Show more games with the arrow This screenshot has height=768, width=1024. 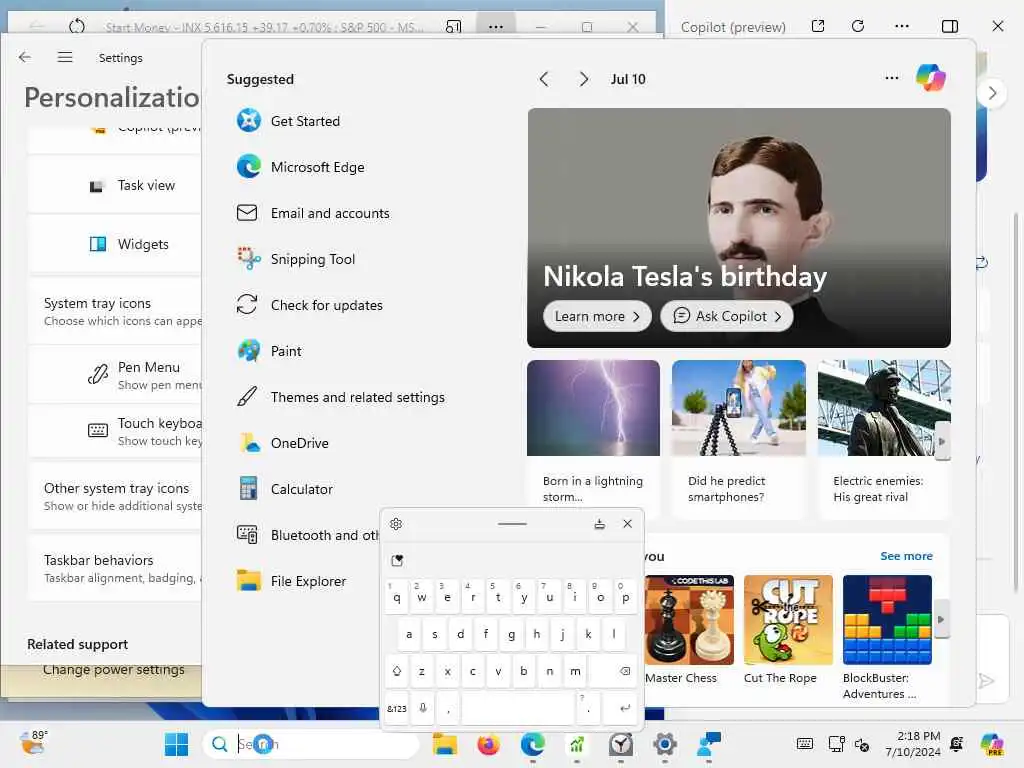941,619
